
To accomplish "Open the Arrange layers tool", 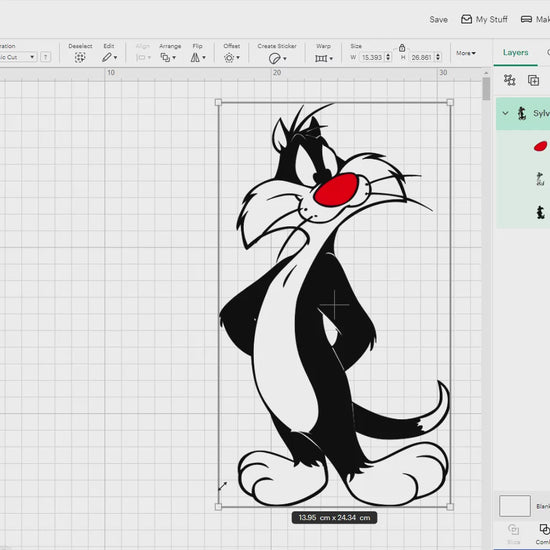I will tap(165, 57).
